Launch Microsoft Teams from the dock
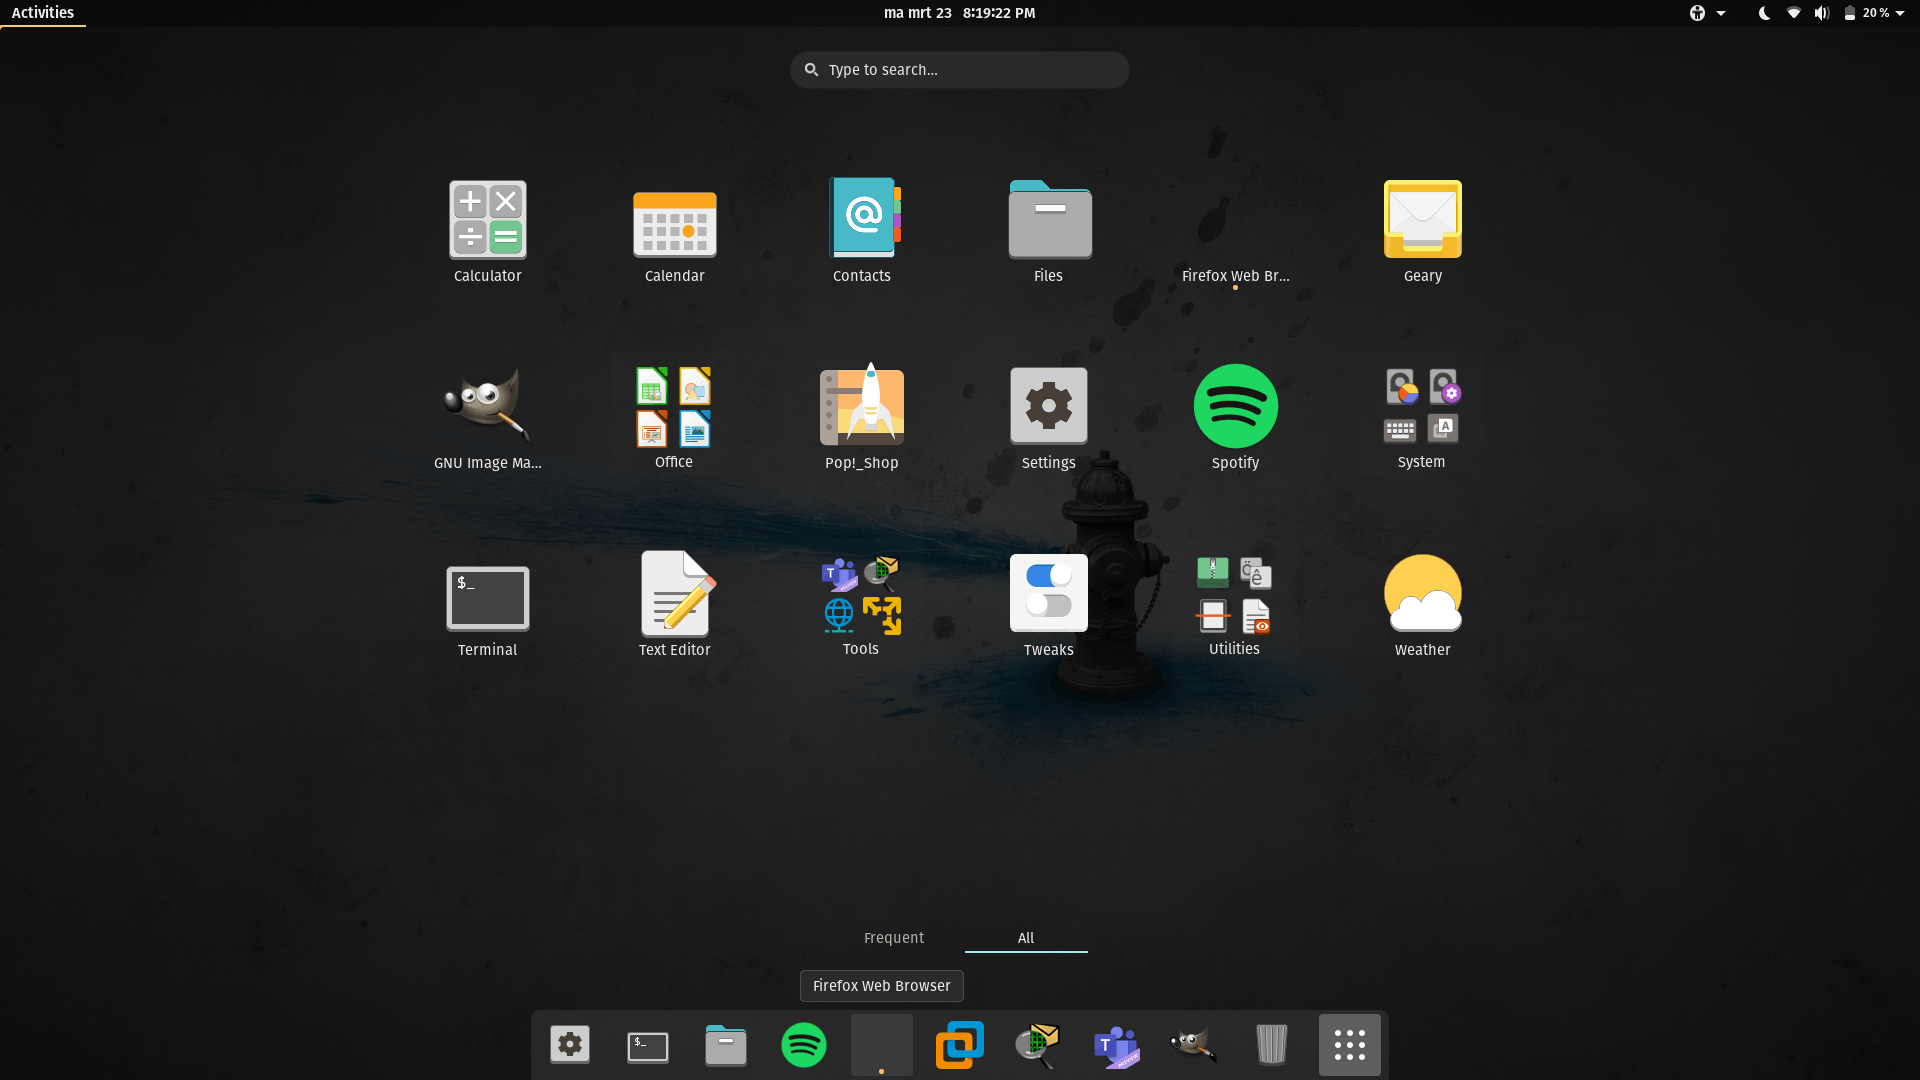Viewport: 1920px width, 1080px height. point(1116,1045)
